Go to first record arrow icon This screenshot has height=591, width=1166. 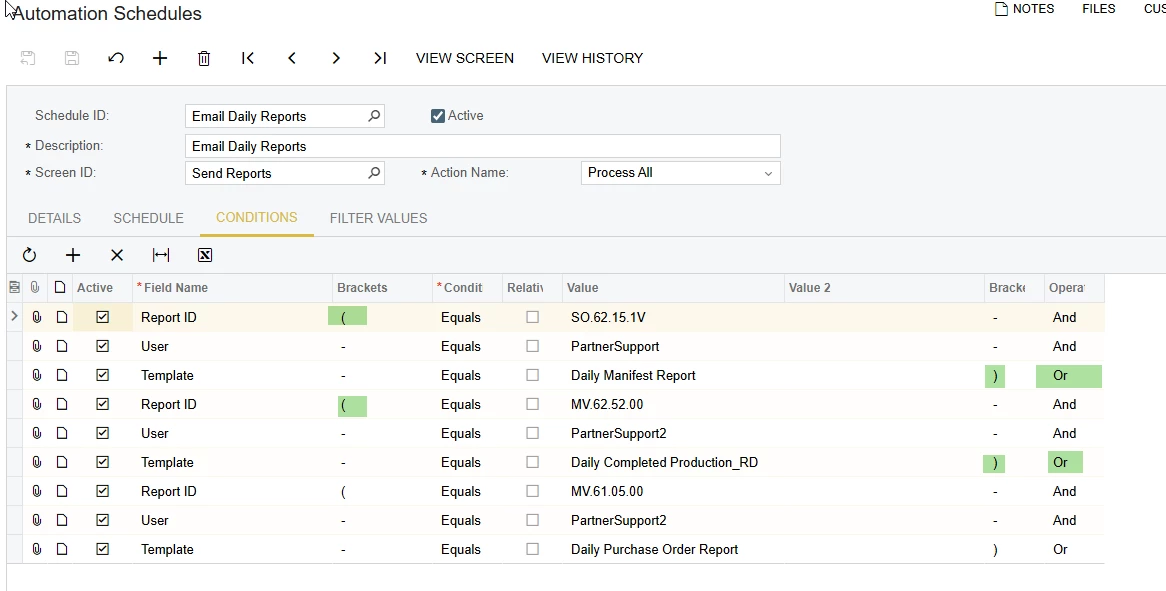pyautogui.click(x=248, y=58)
